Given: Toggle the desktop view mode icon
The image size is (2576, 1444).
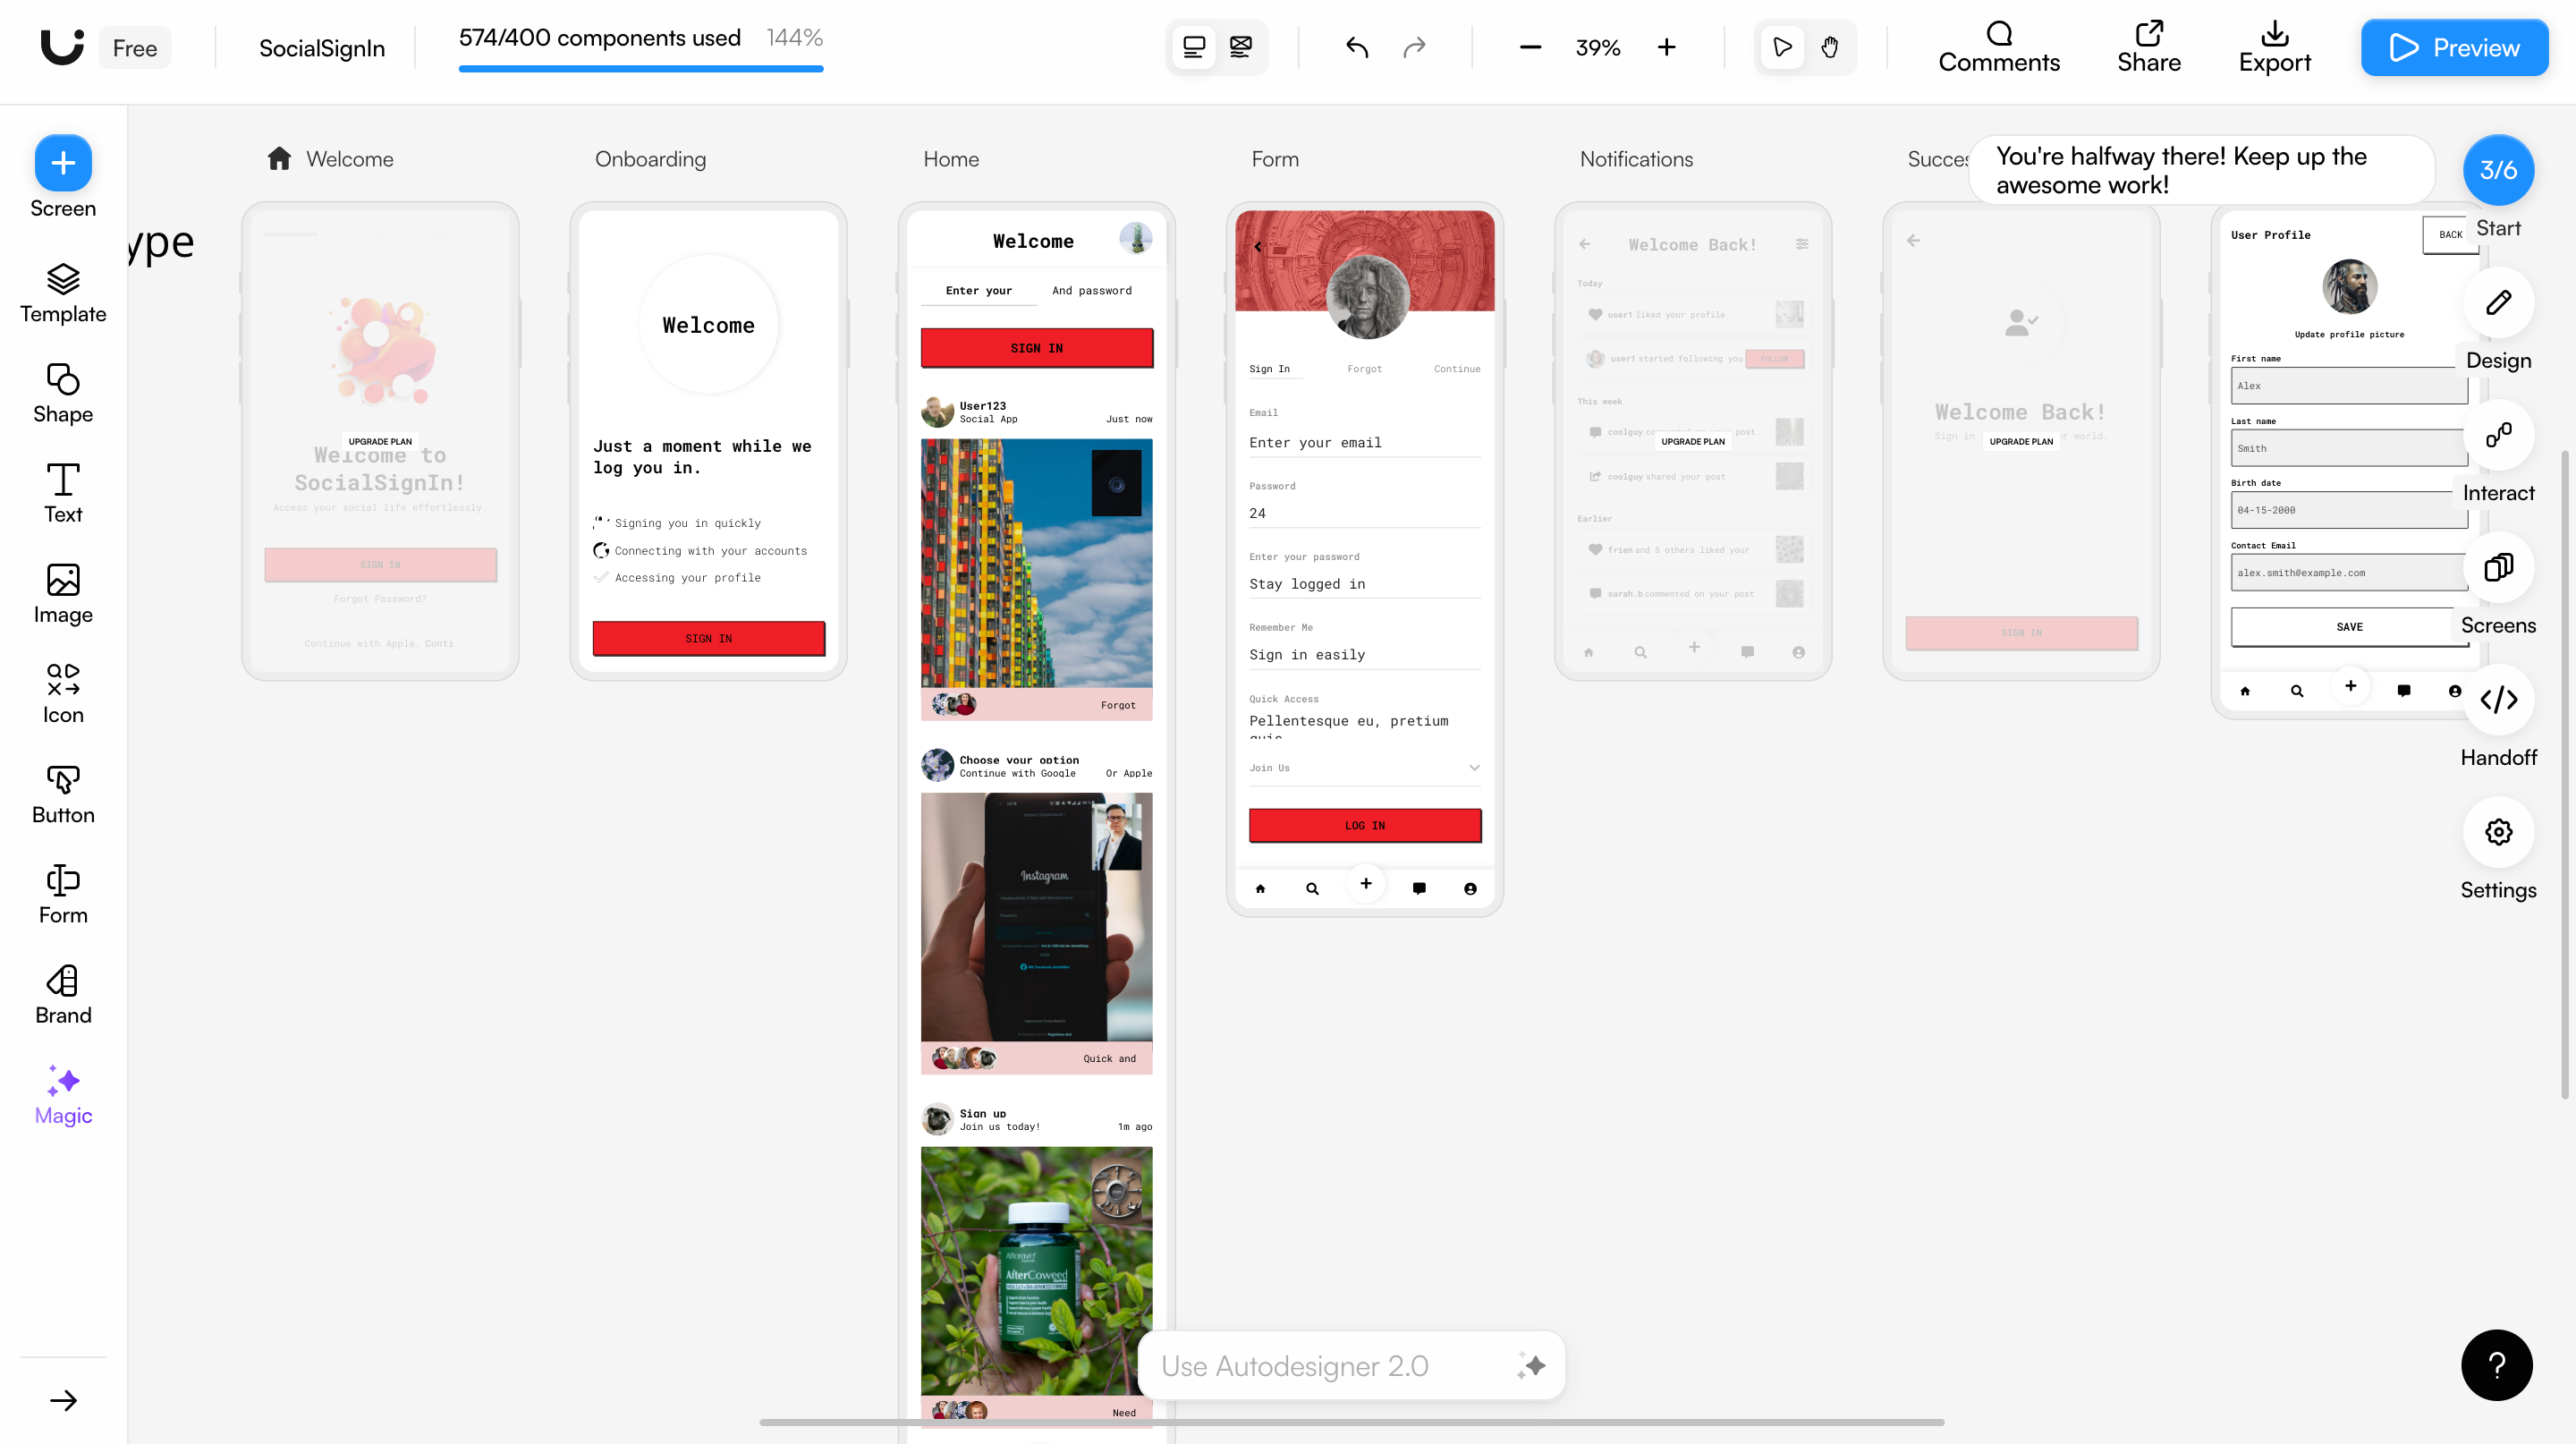Looking at the screenshot, I should [x=1193, y=47].
